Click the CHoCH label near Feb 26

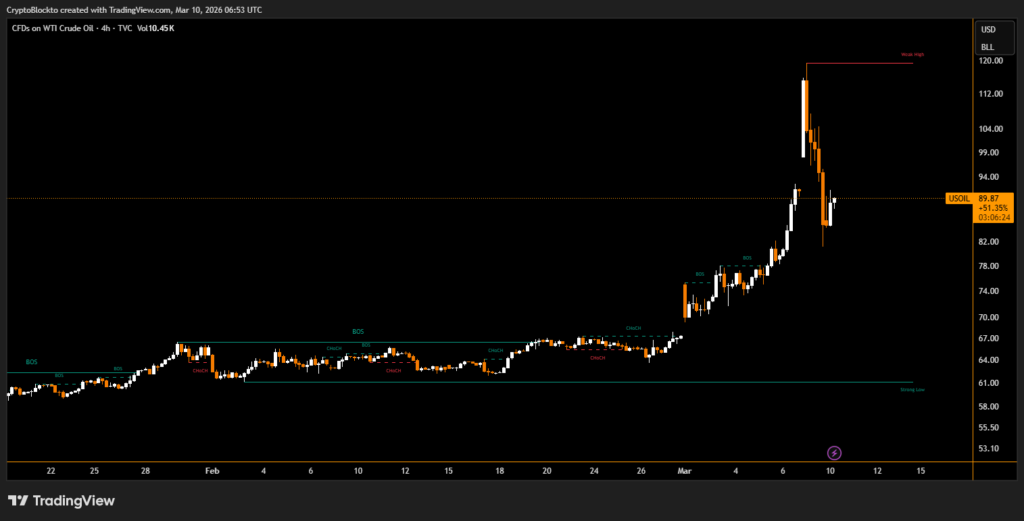point(633,328)
